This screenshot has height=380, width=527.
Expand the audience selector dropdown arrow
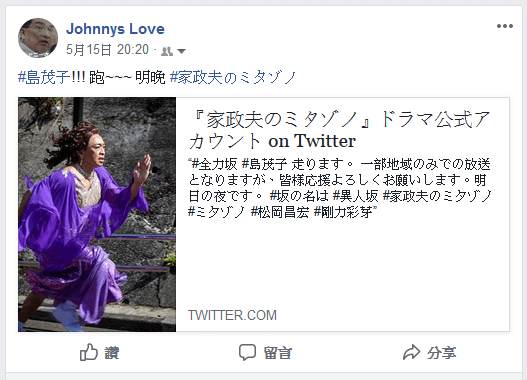coord(181,51)
